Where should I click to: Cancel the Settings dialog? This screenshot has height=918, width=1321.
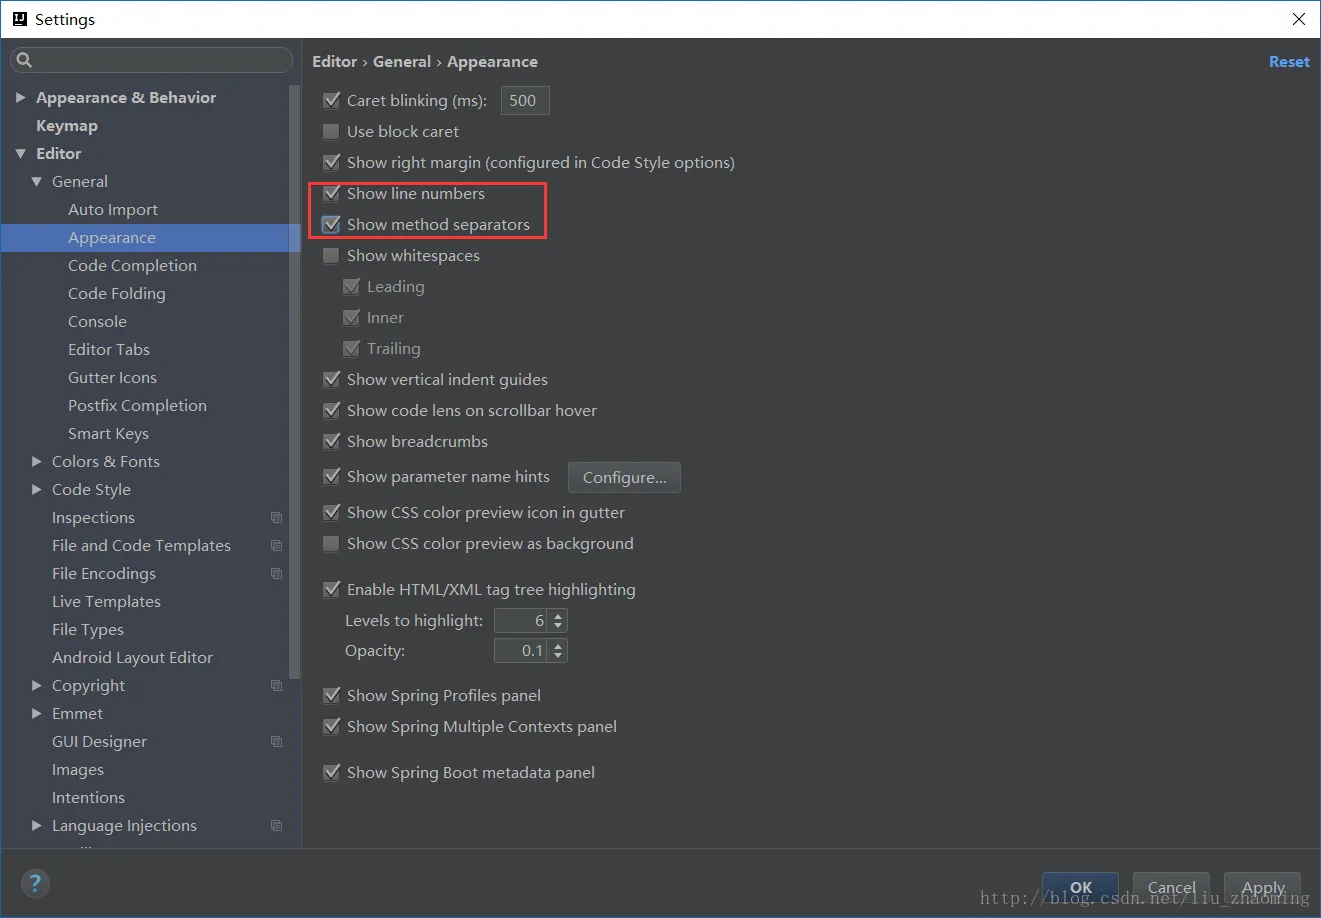(x=1172, y=887)
